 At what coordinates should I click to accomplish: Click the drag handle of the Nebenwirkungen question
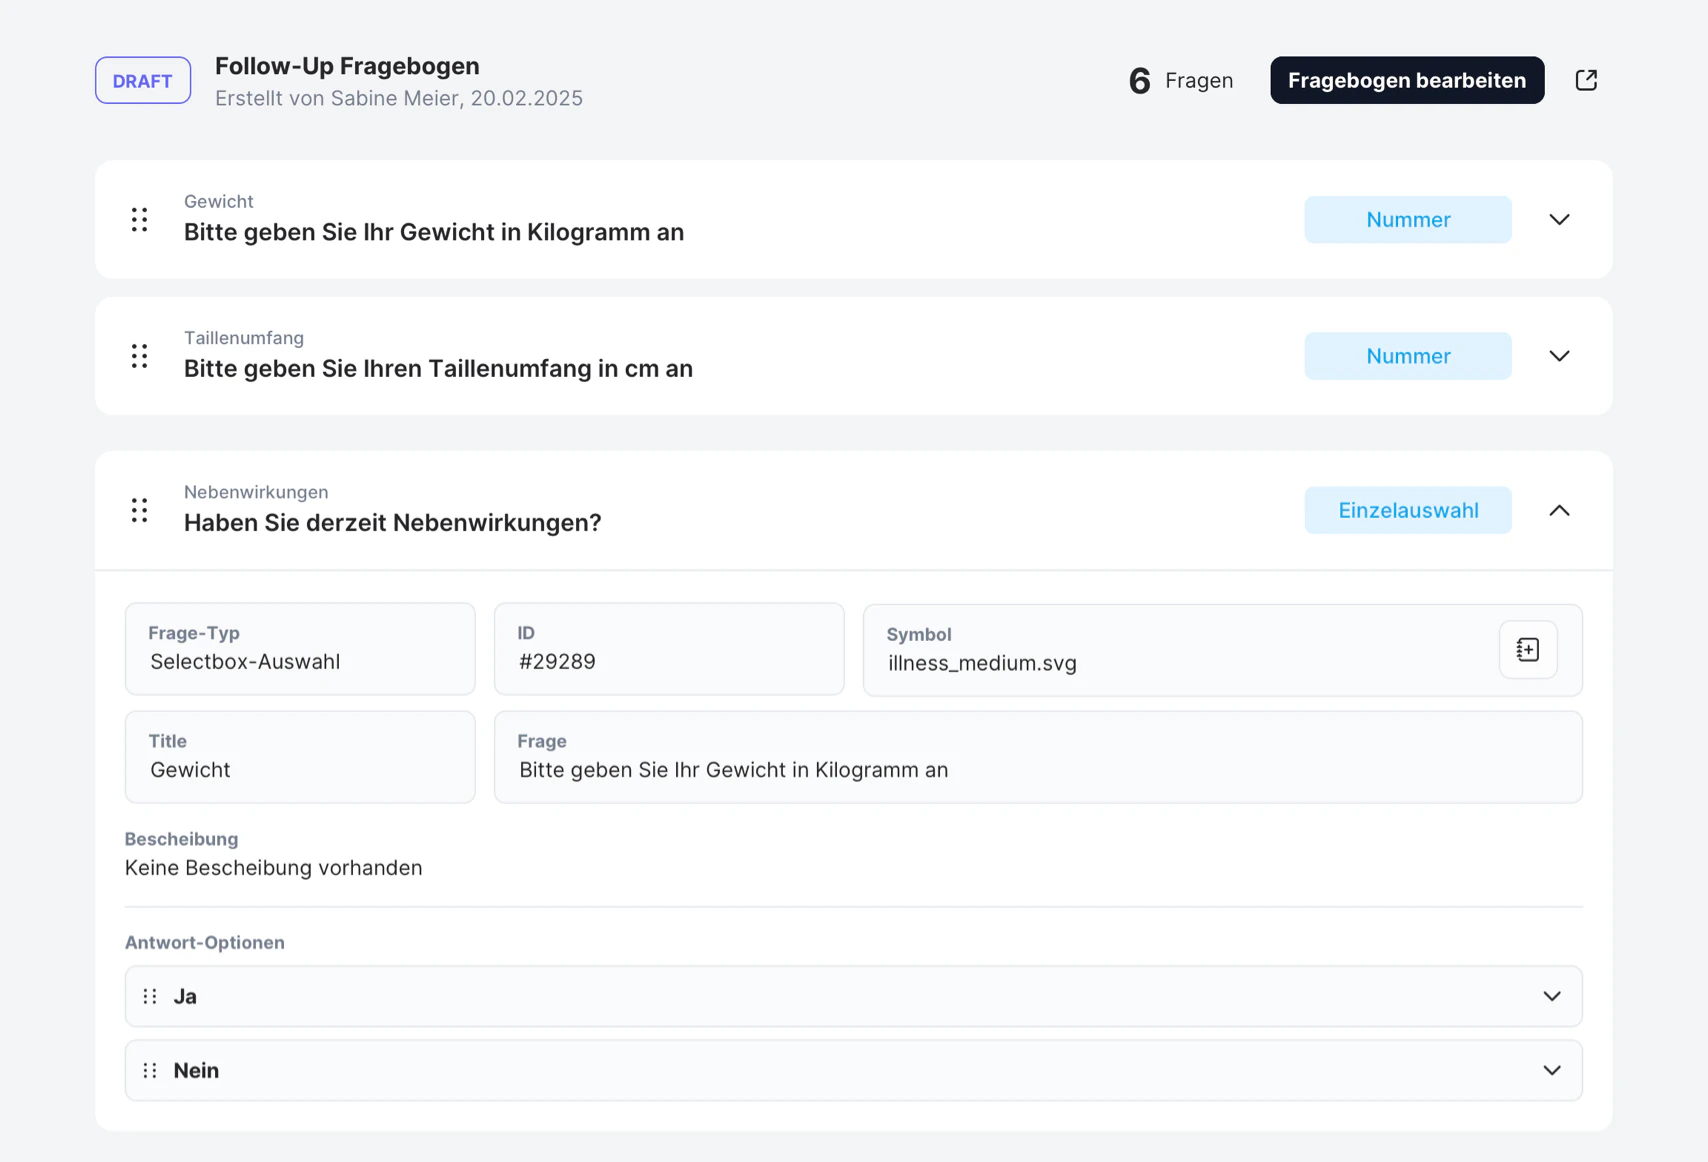tap(140, 510)
